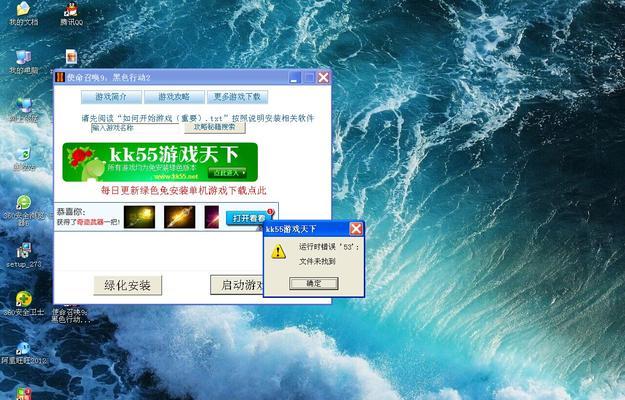Click the flaming sword ad thumbnail
The height and width of the screenshot is (400, 625).
(x=179, y=217)
